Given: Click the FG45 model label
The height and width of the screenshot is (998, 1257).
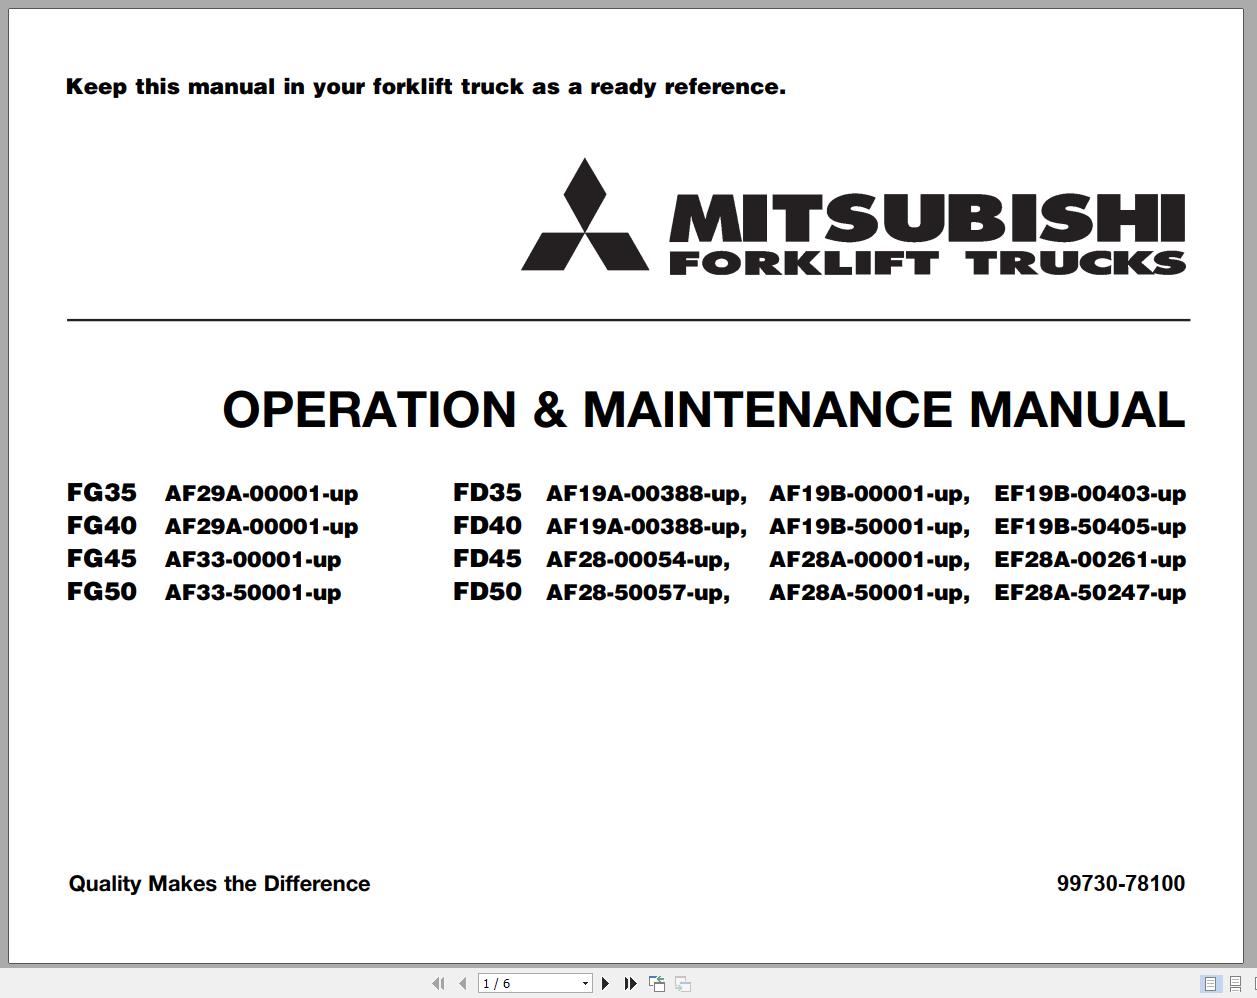Looking at the screenshot, I should [x=102, y=559].
